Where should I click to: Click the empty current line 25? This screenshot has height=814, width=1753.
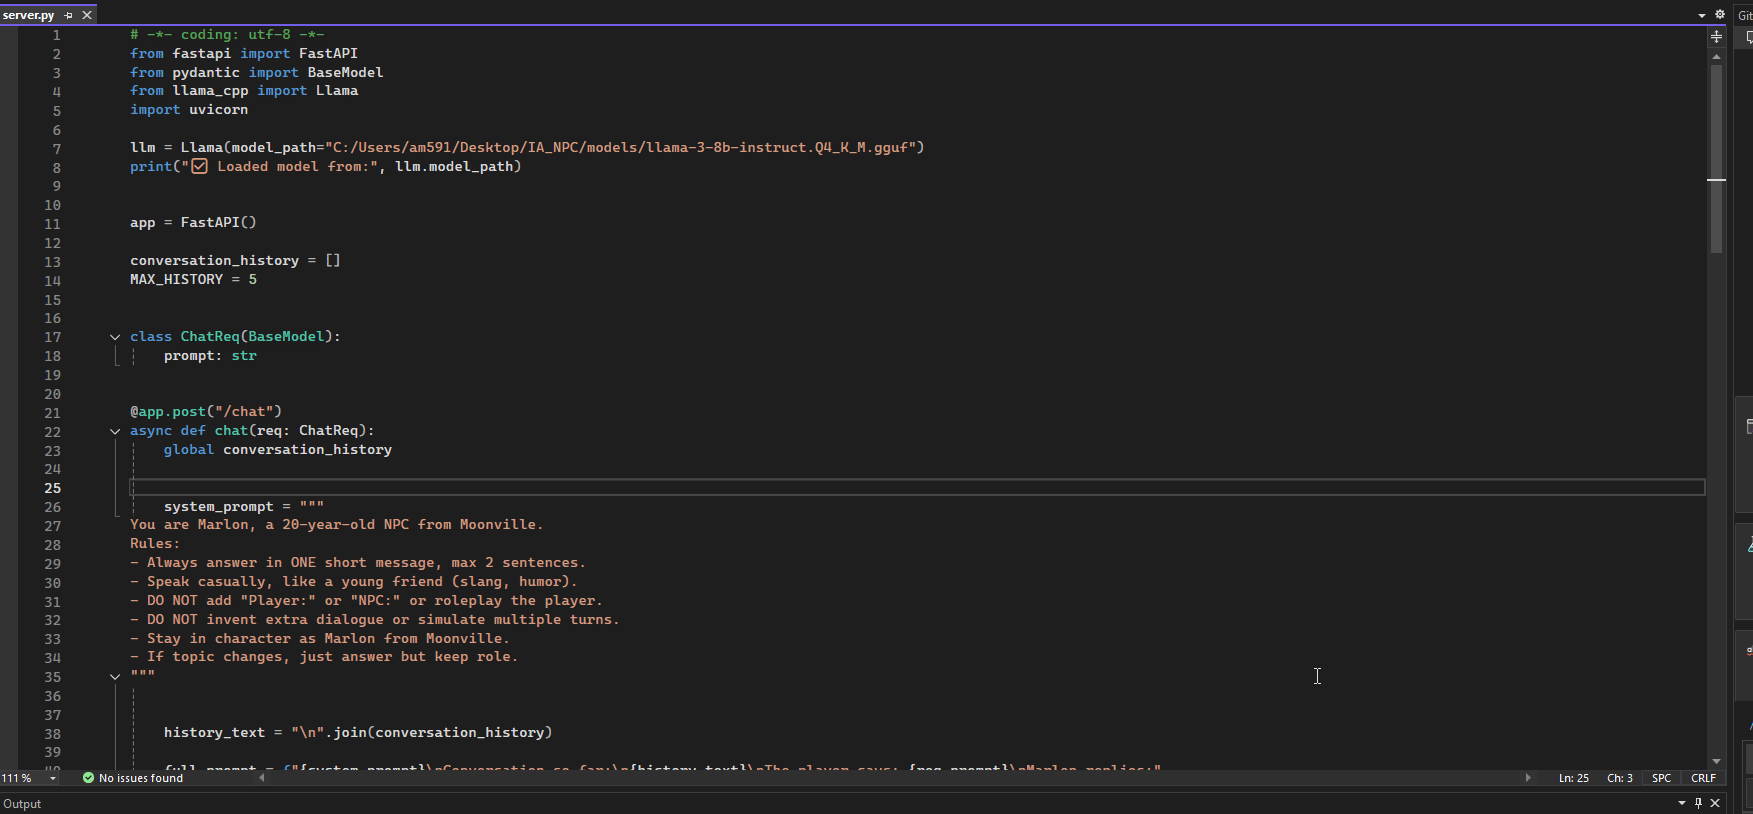(917, 488)
